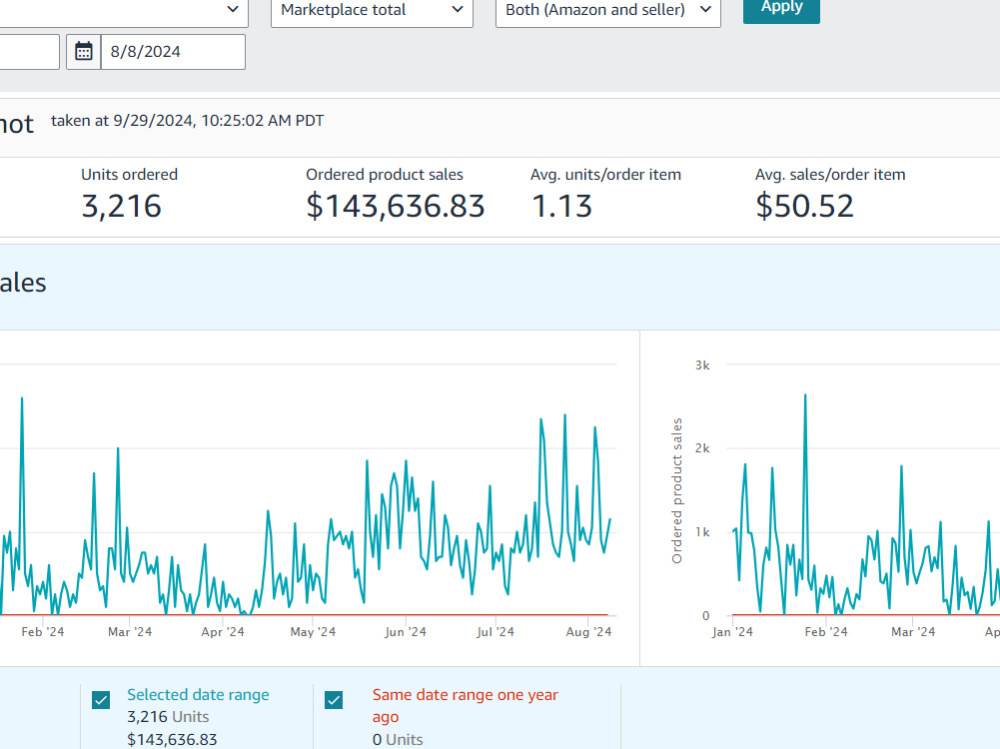Image resolution: width=1000 pixels, height=749 pixels.
Task: Click the Jun '24 axis label on left chart
Action: tap(406, 632)
